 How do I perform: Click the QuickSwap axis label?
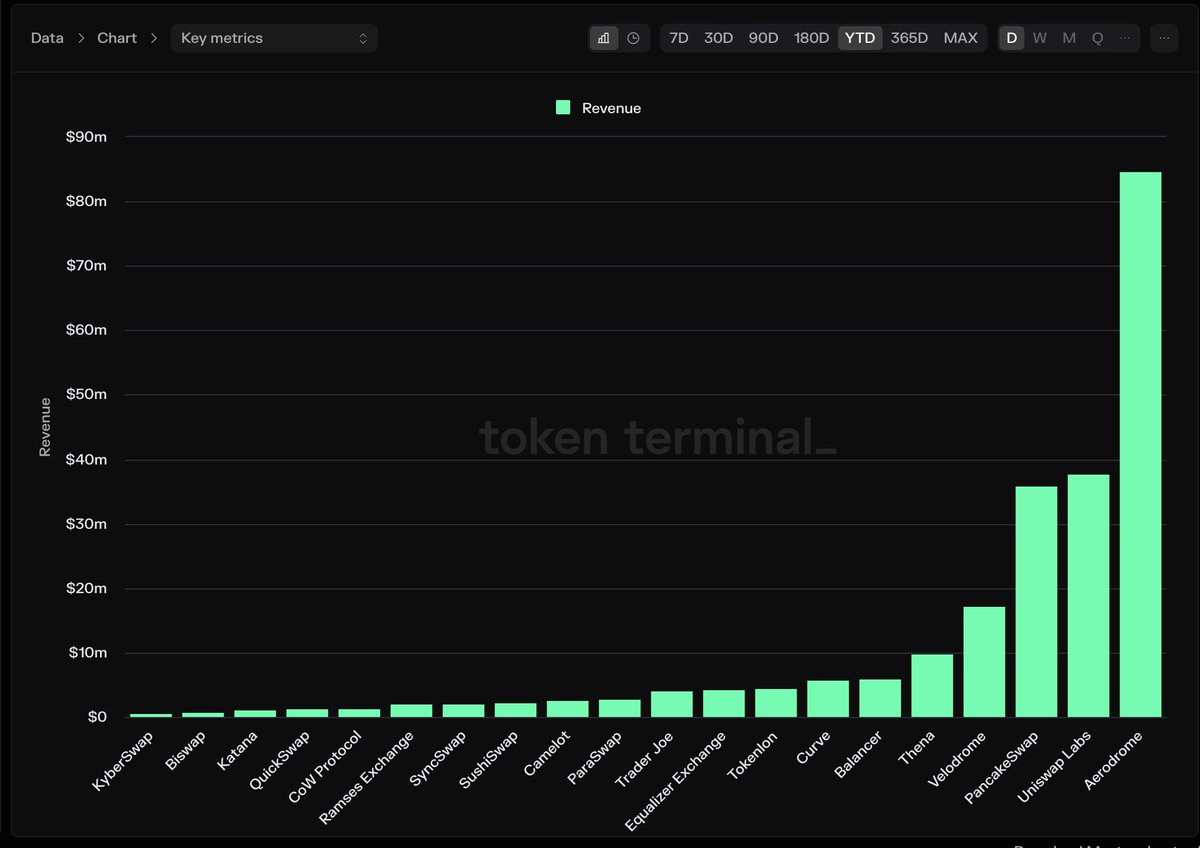pos(281,761)
